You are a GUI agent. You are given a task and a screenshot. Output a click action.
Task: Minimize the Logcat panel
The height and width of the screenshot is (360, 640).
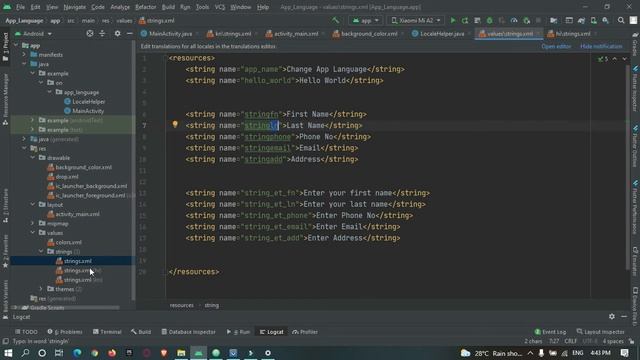[x=624, y=316]
